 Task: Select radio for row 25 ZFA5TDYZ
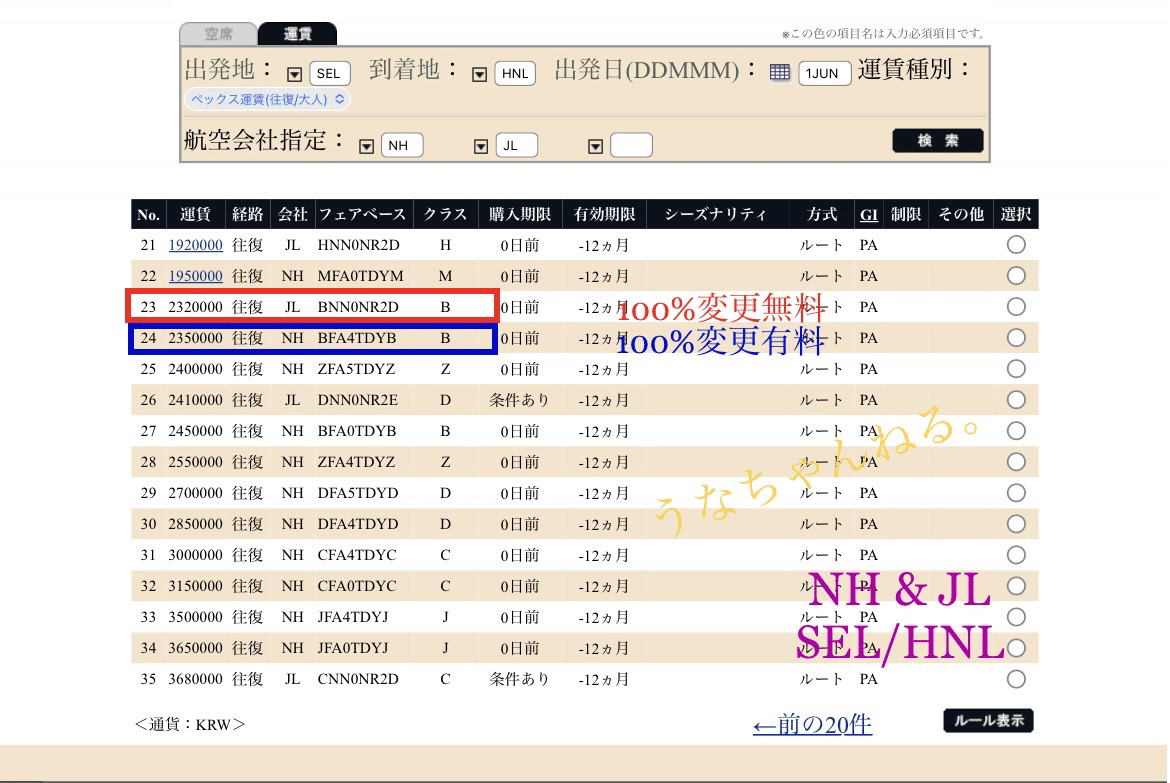tap(1016, 369)
